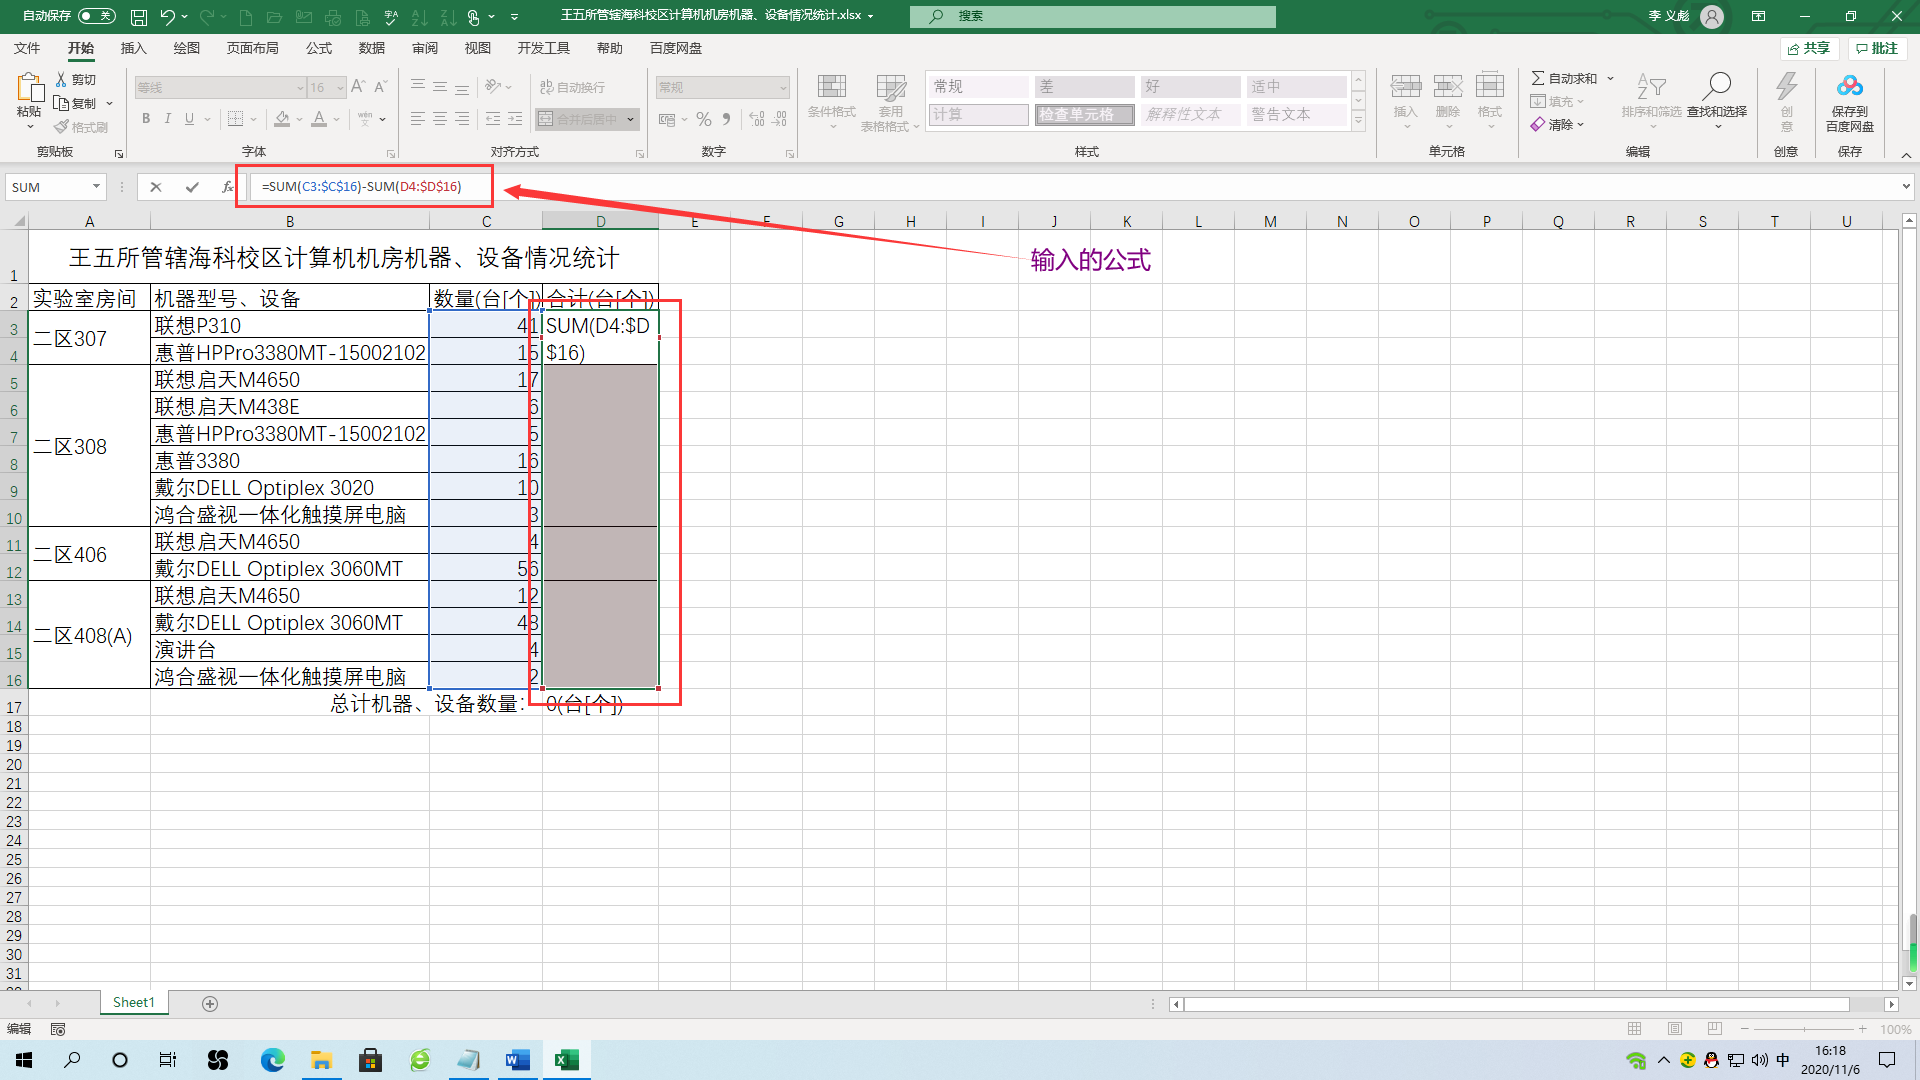The height and width of the screenshot is (1080, 1920).
Task: Open the Clear (清除) menu
Action: point(1557,125)
